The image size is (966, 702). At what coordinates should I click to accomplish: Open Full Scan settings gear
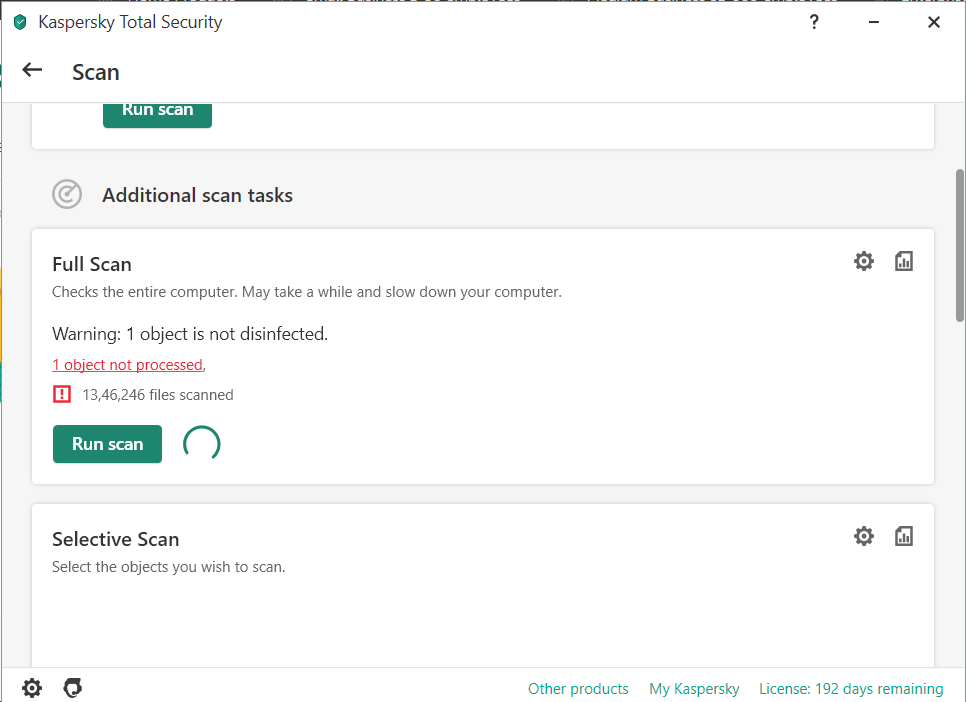[864, 261]
